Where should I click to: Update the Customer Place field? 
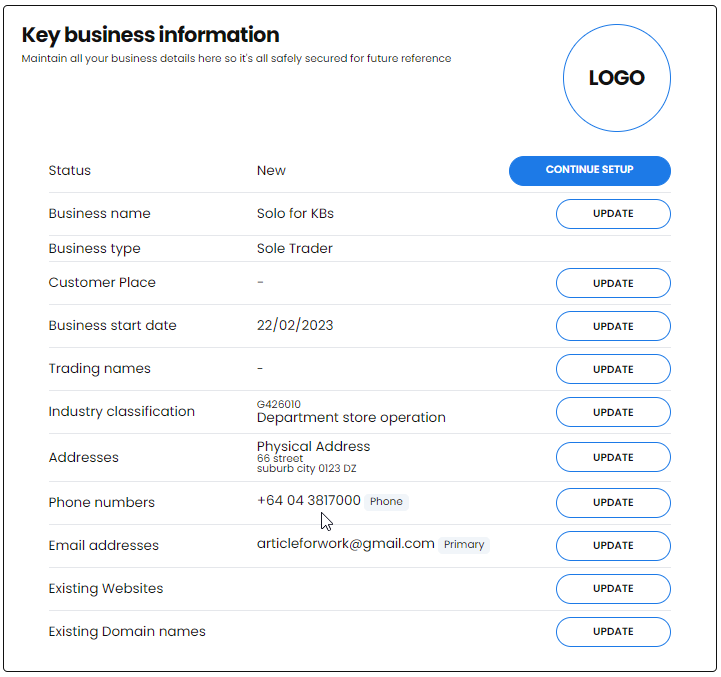click(x=613, y=283)
